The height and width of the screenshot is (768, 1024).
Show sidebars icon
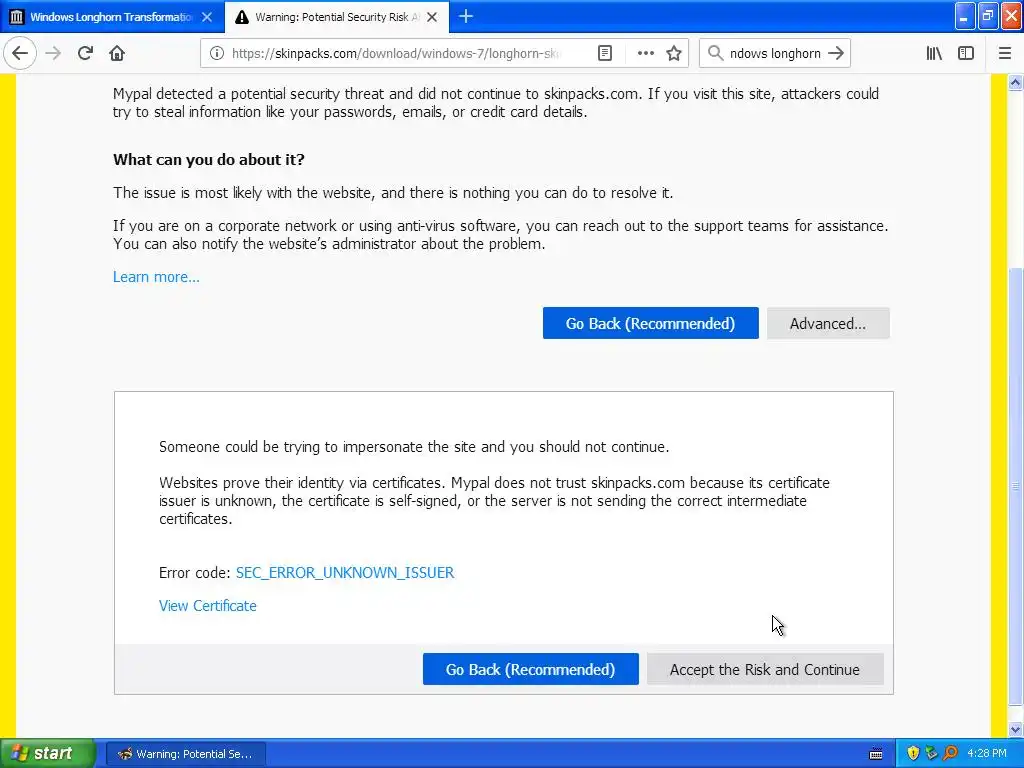(x=966, y=54)
